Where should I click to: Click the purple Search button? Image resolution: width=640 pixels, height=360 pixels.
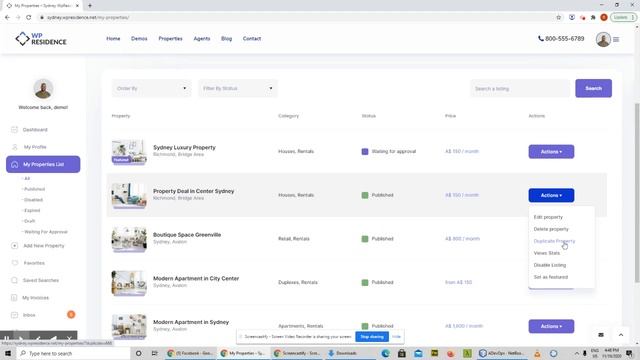593,88
